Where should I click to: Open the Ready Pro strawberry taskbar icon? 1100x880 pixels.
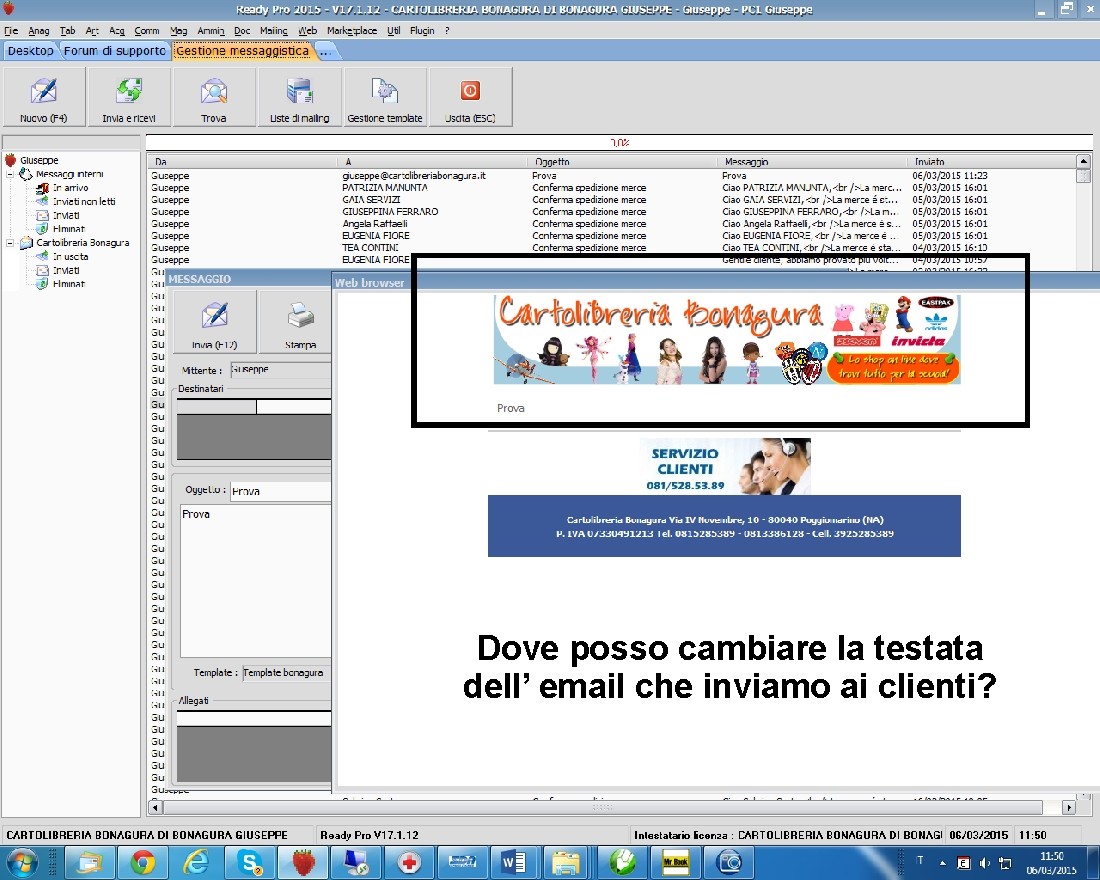304,862
